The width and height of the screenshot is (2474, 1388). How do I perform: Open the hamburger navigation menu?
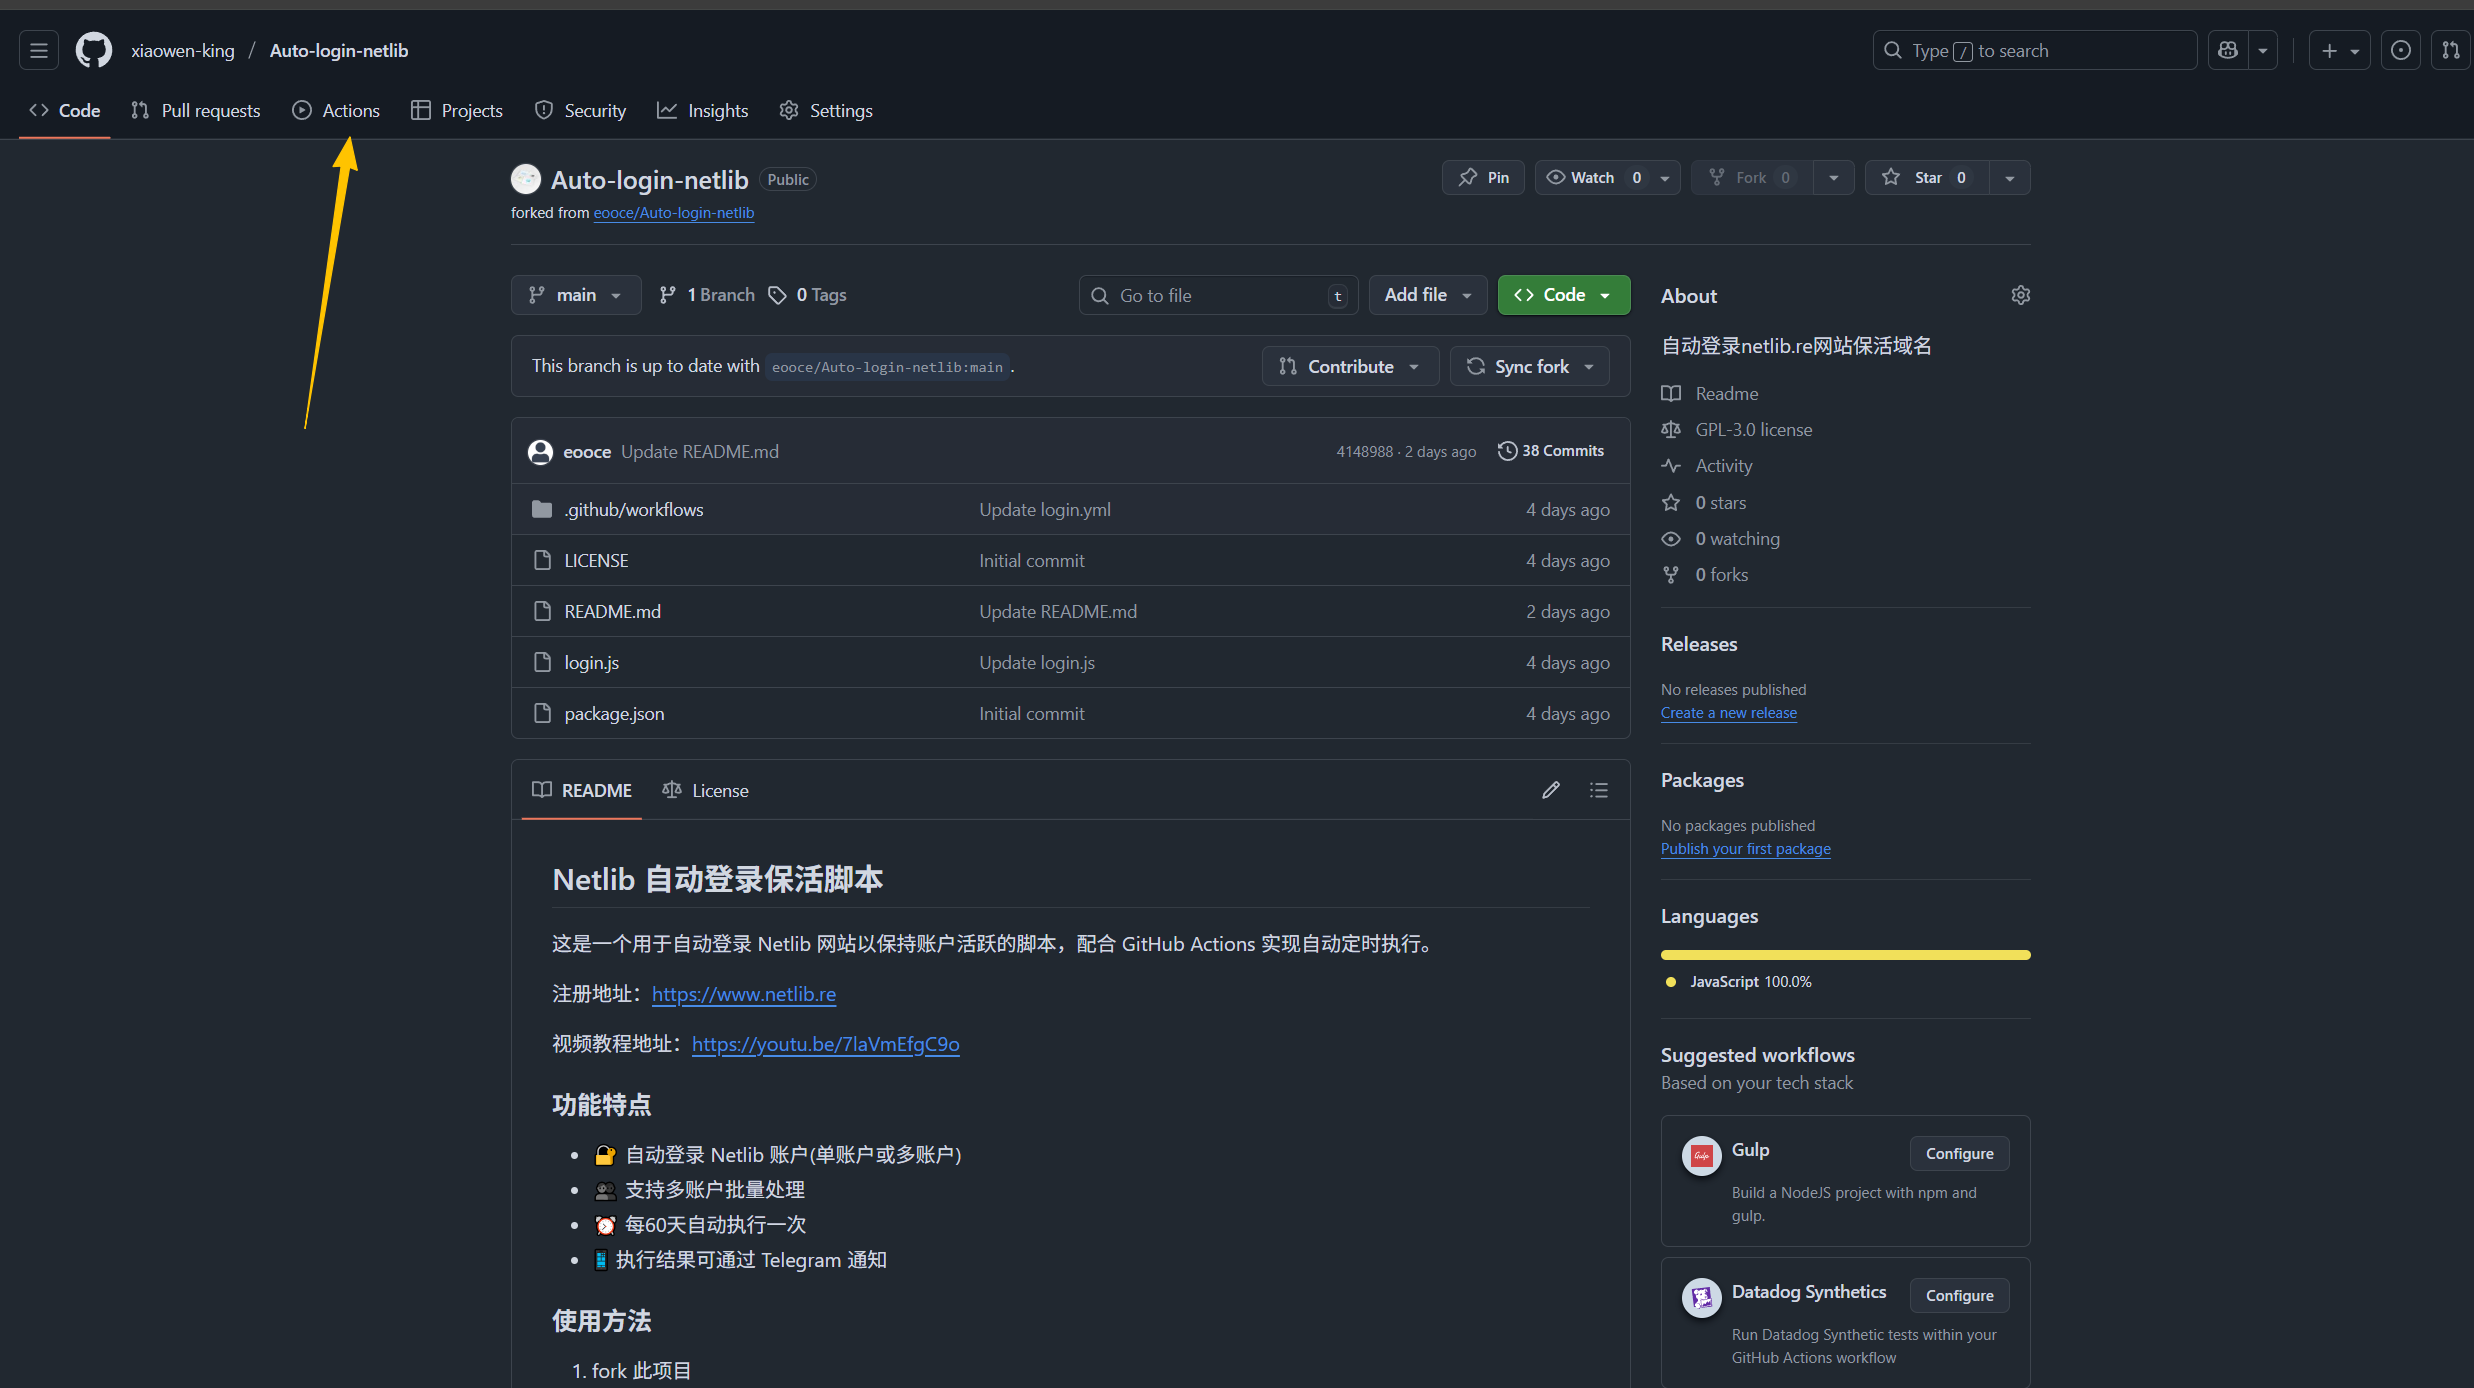(39, 50)
